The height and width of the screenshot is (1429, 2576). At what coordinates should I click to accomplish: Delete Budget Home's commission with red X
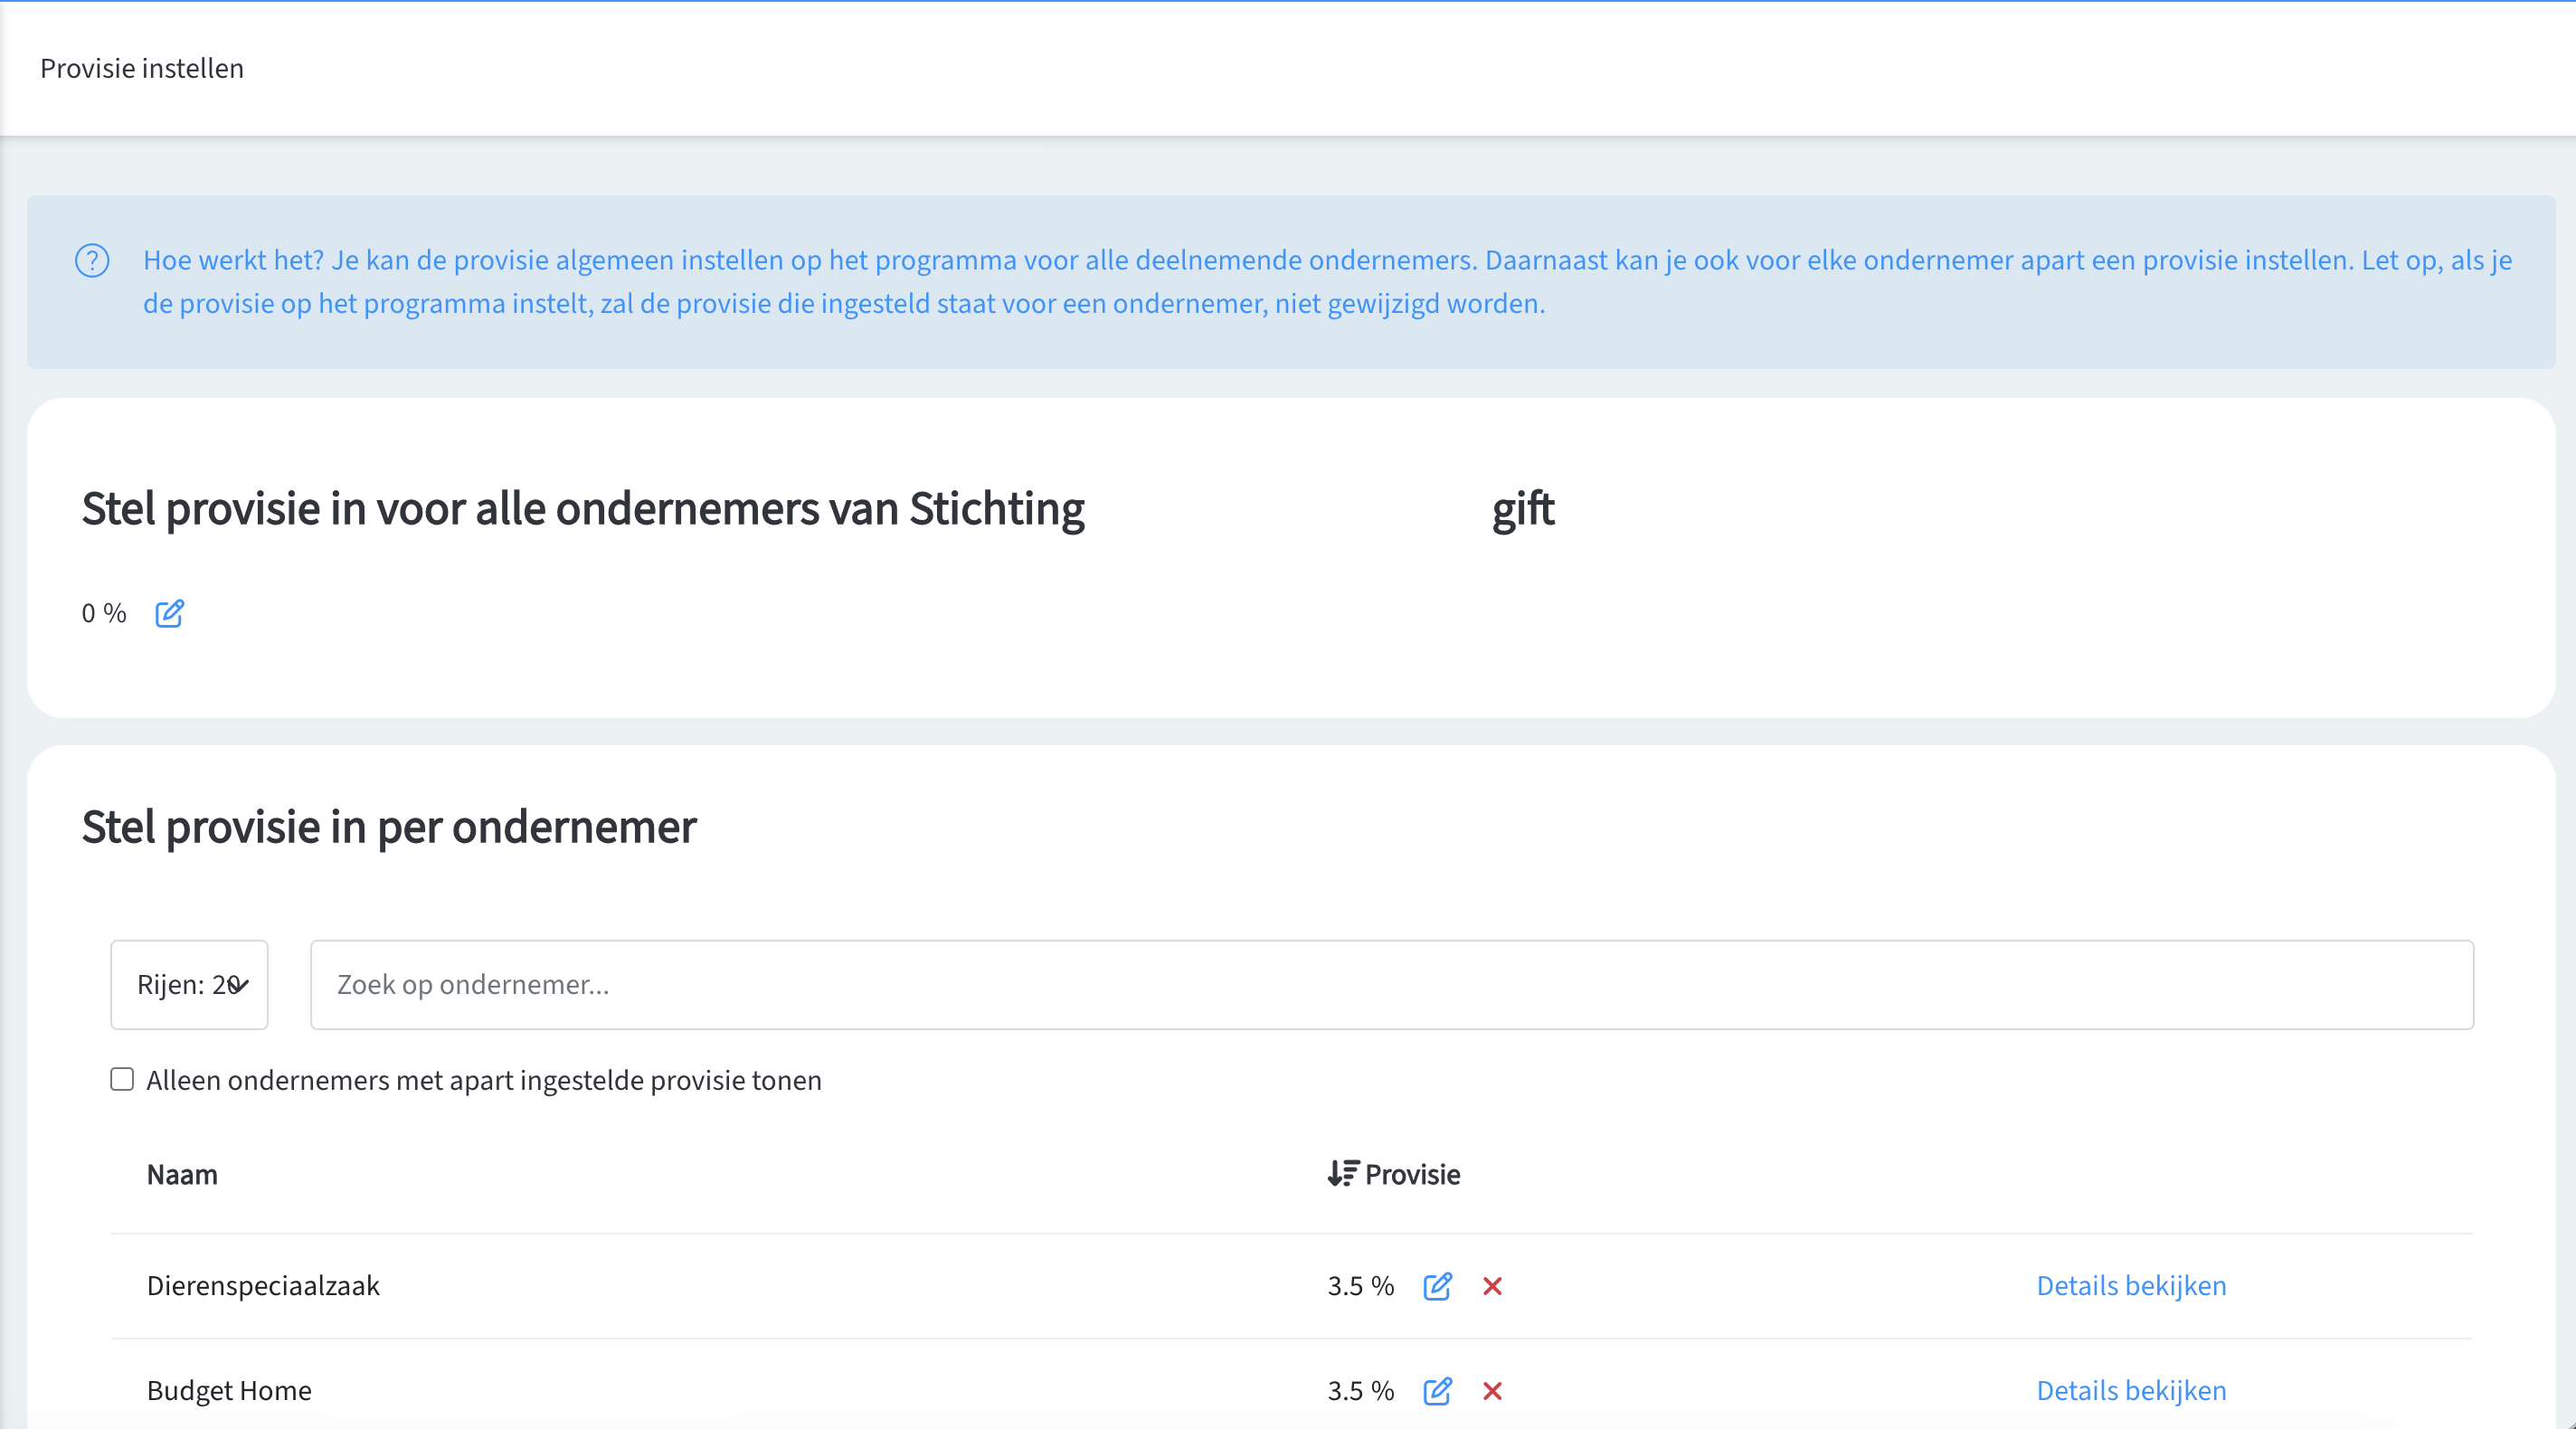tap(1492, 1391)
